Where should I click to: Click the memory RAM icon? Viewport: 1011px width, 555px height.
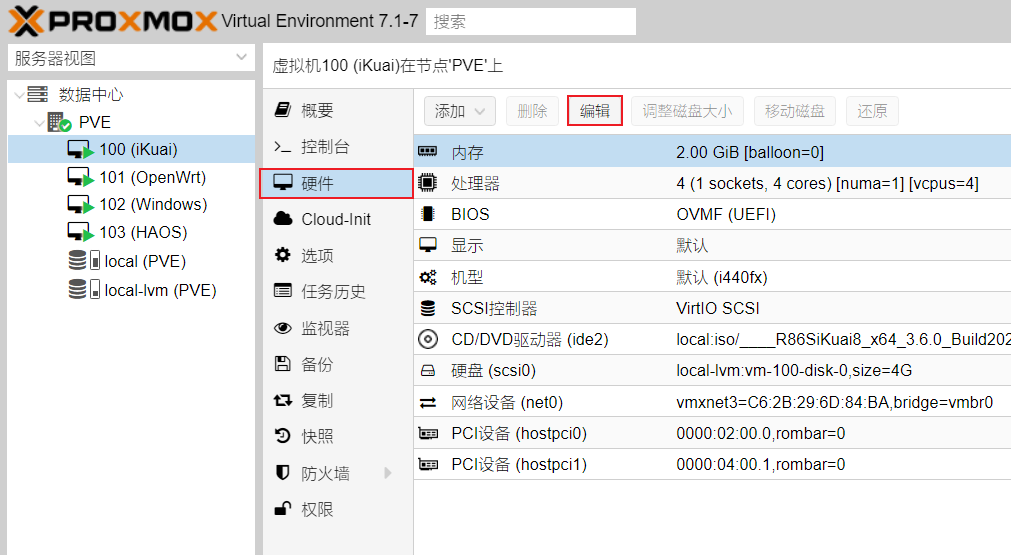[427, 151]
